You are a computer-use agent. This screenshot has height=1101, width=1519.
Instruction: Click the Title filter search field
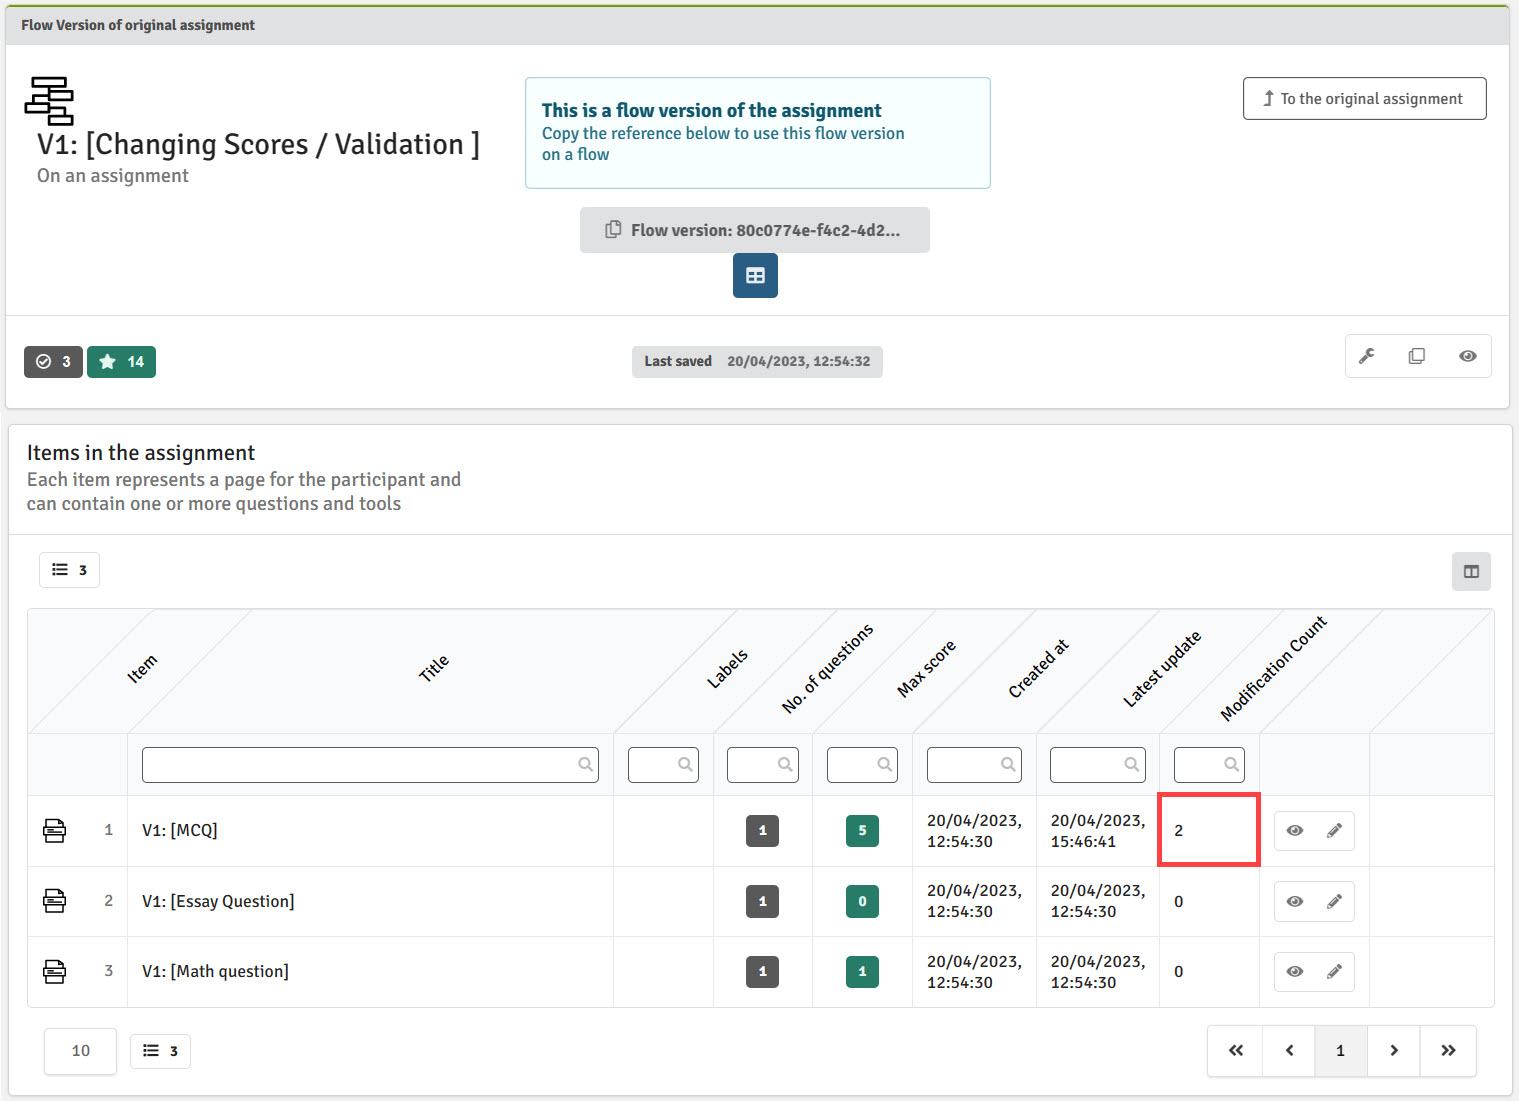pos(370,765)
